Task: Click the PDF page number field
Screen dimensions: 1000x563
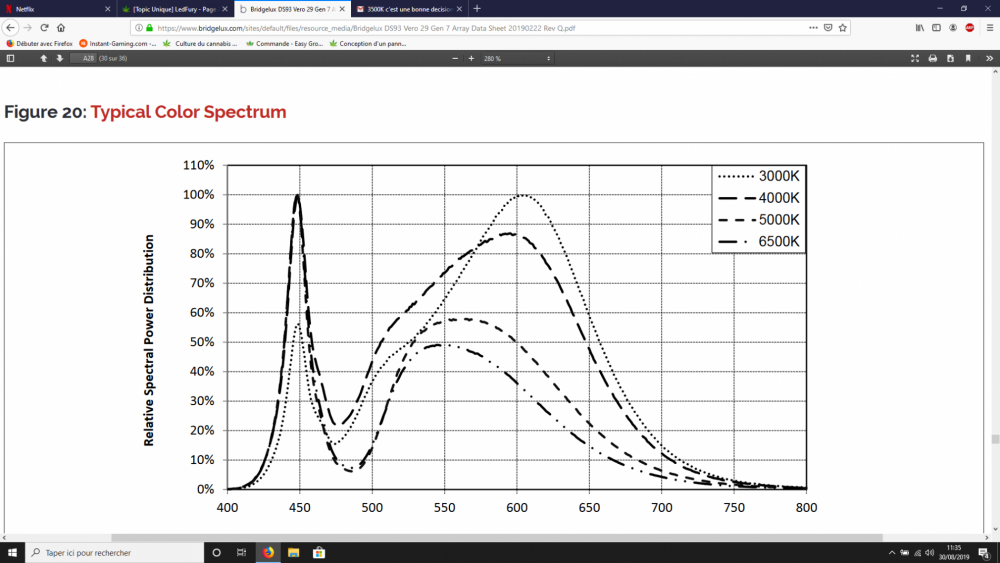Action: [x=83, y=58]
